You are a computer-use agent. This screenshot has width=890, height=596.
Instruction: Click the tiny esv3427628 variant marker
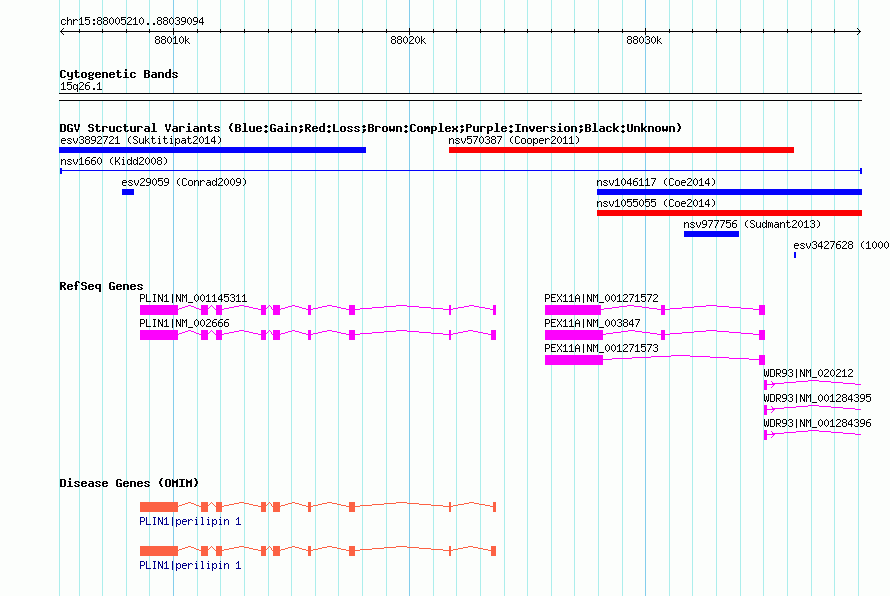795,255
